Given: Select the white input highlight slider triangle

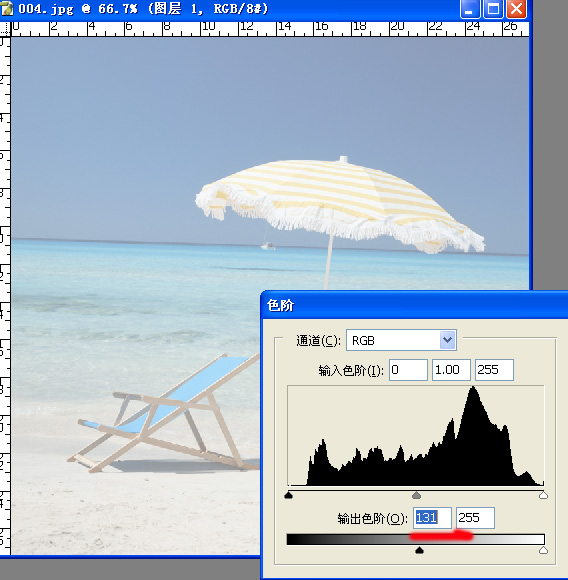Looking at the screenshot, I should (x=543, y=495).
